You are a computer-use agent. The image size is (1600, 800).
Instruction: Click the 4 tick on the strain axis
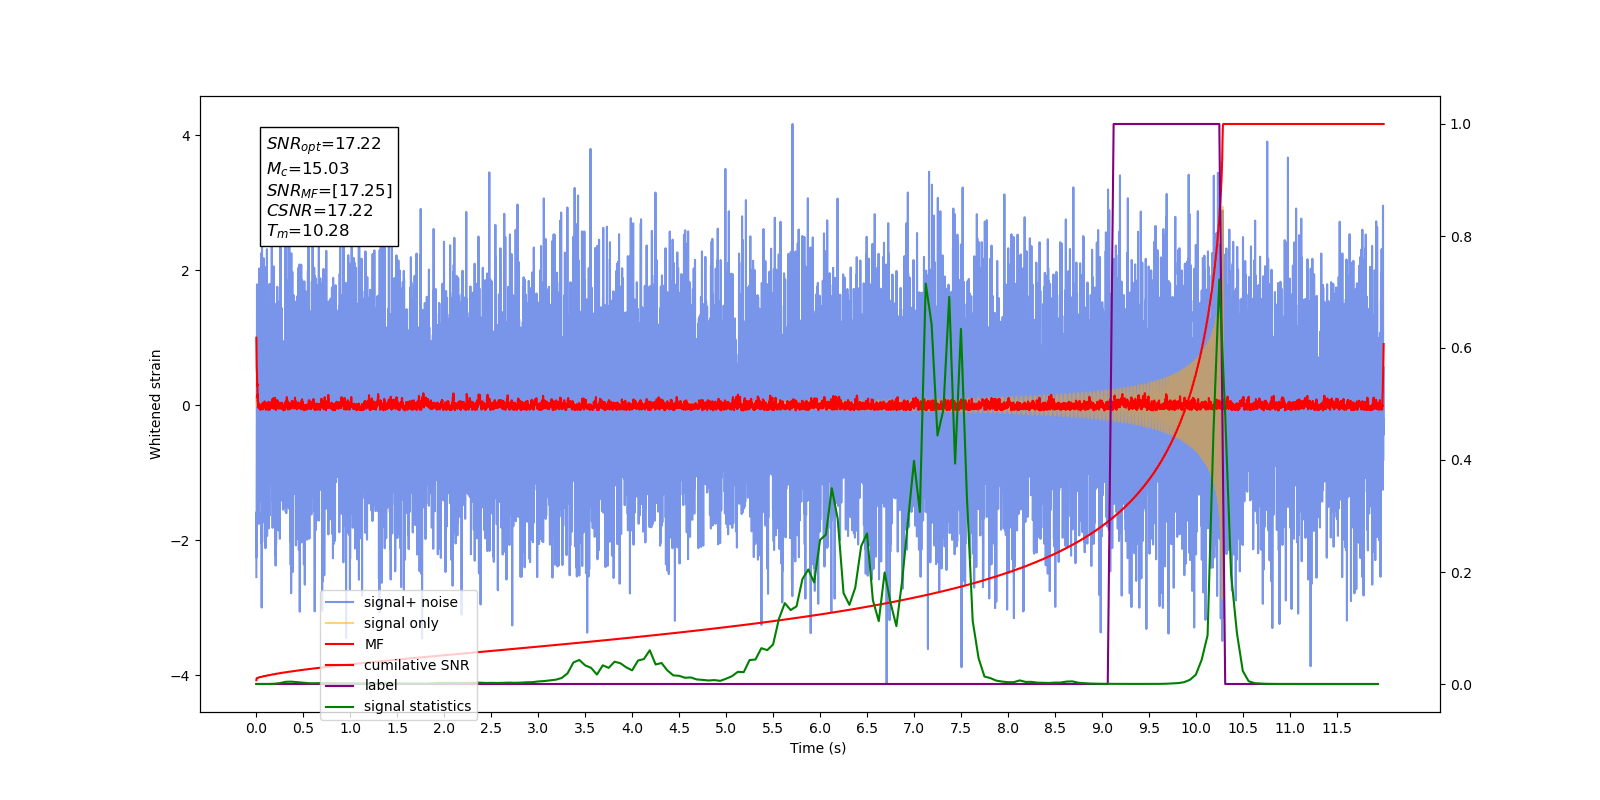[x=186, y=136]
